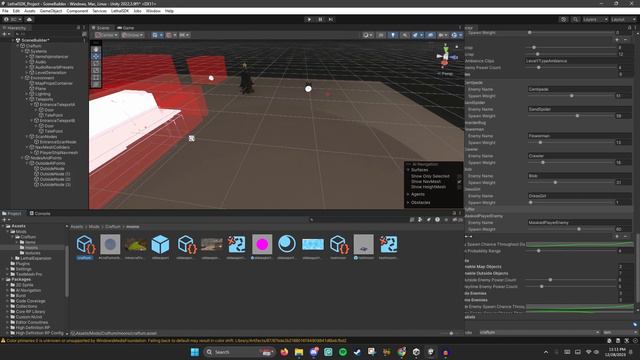Open the Window menu
Screen dimensions: 640x360
pyautogui.click(x=153, y=11)
